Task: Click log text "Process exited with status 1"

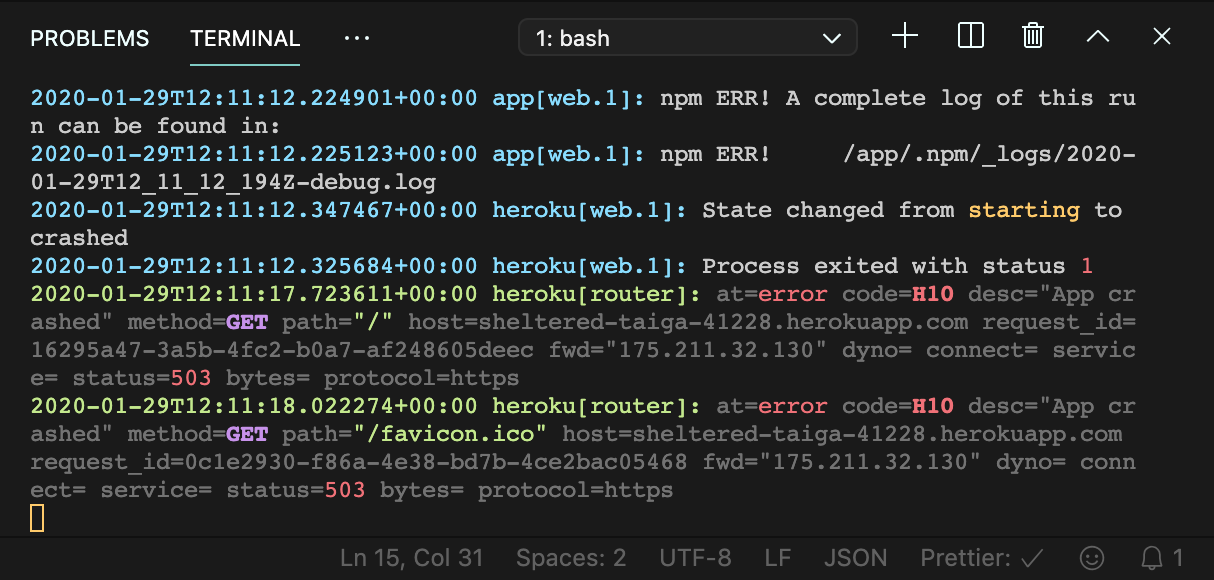Action: pos(897,266)
